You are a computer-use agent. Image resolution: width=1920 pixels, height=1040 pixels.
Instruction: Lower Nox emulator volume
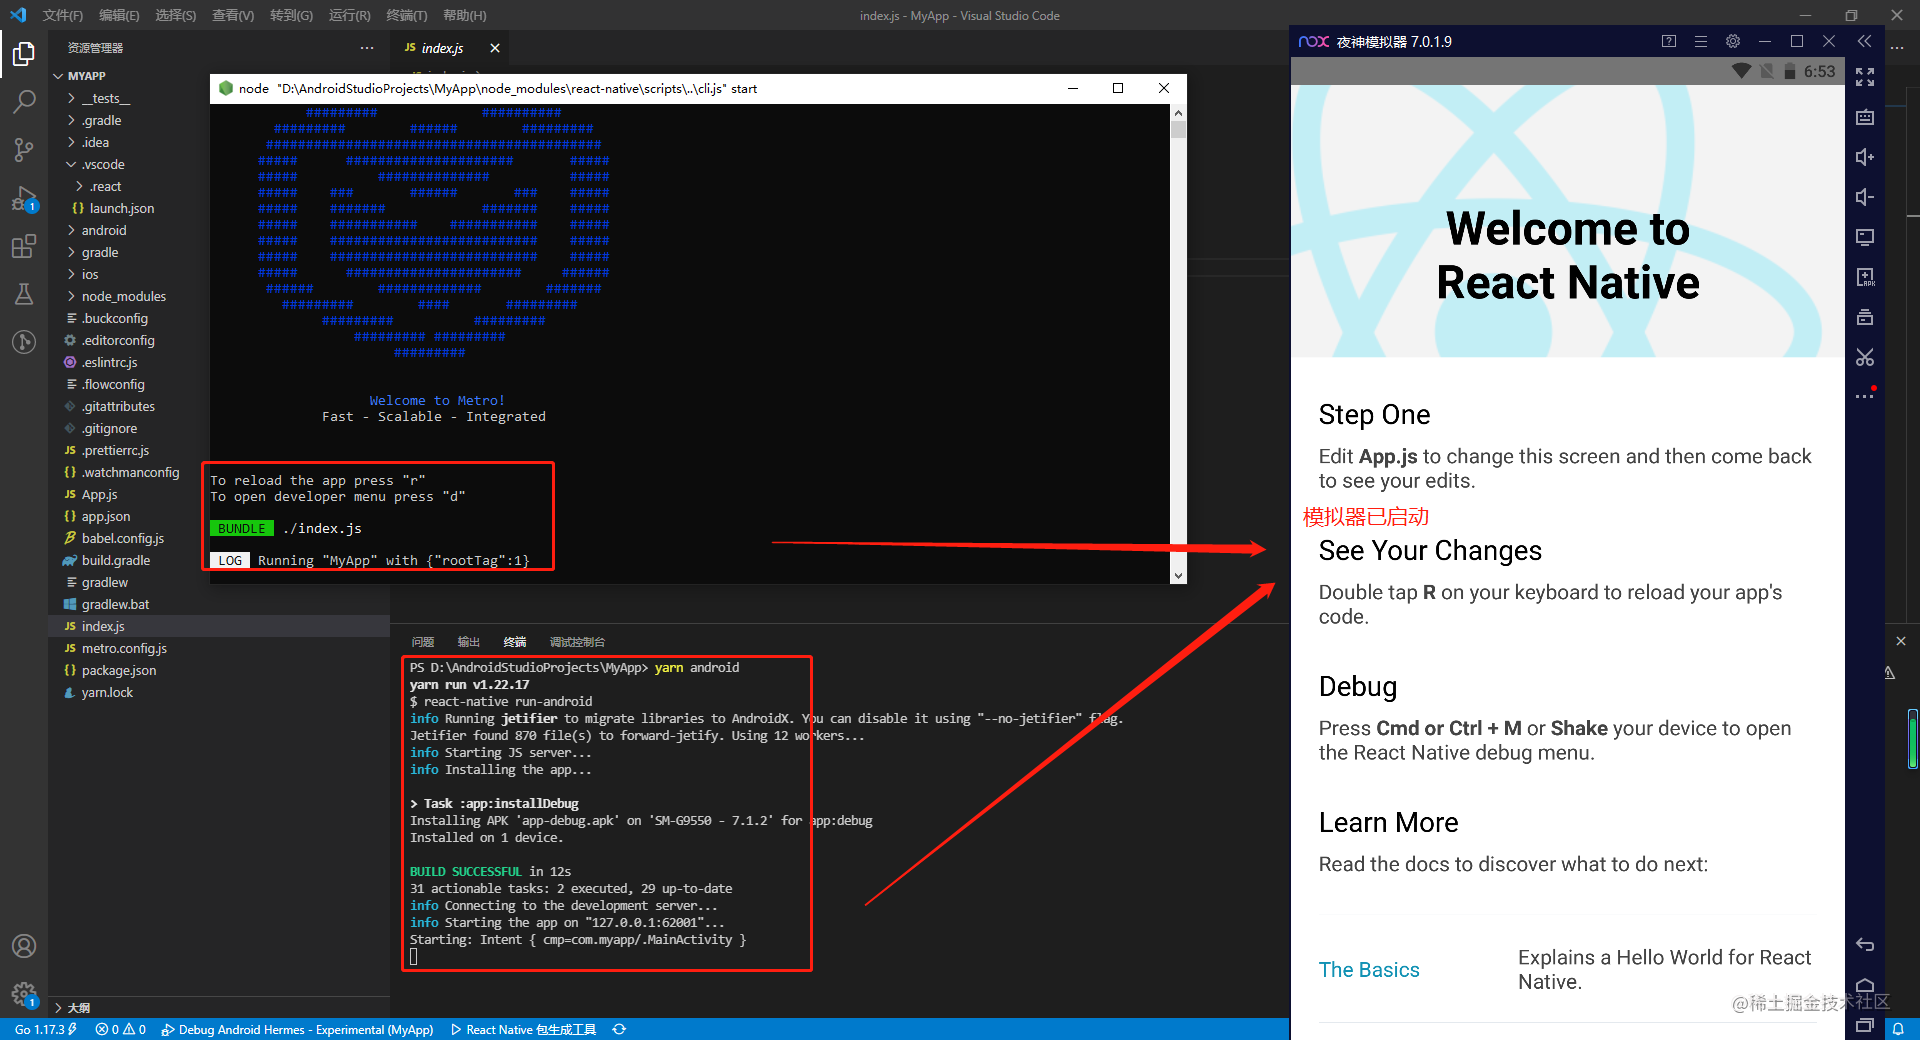[1865, 197]
